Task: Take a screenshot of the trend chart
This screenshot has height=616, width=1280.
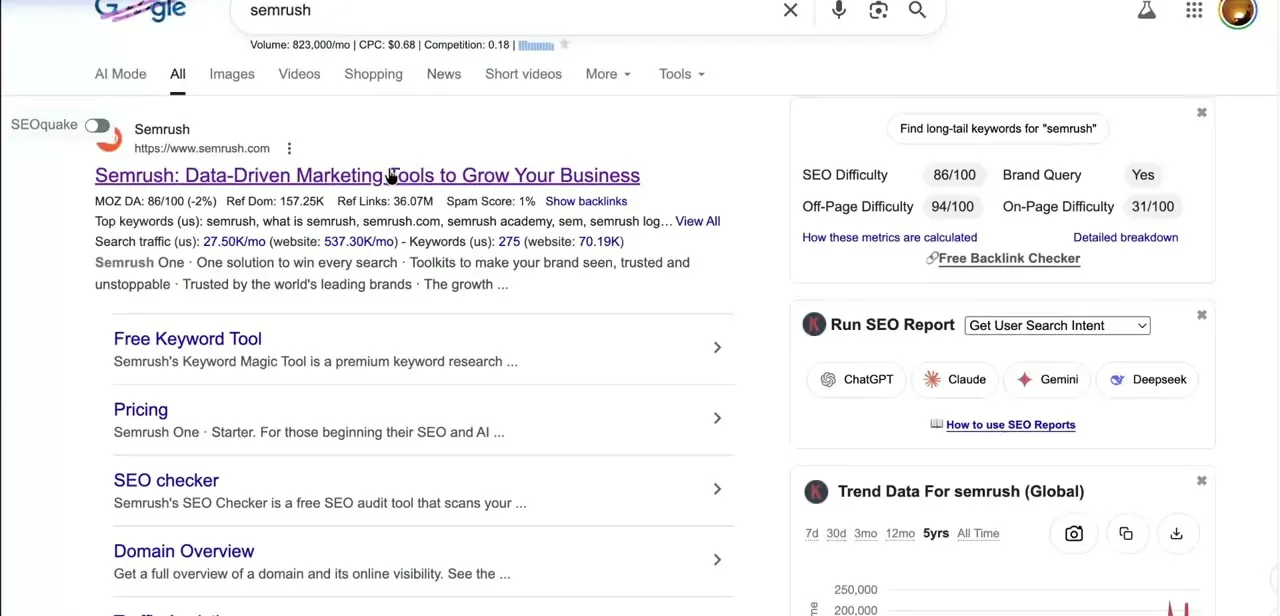Action: pos(1074,534)
